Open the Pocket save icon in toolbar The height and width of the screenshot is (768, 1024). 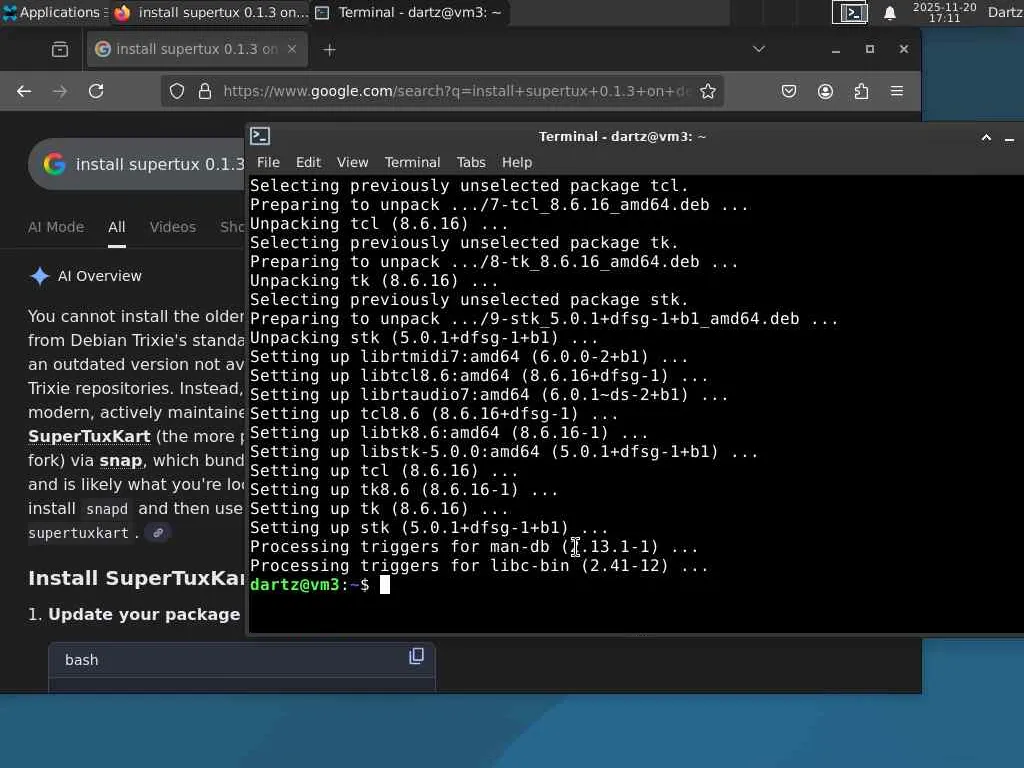pyautogui.click(x=789, y=91)
